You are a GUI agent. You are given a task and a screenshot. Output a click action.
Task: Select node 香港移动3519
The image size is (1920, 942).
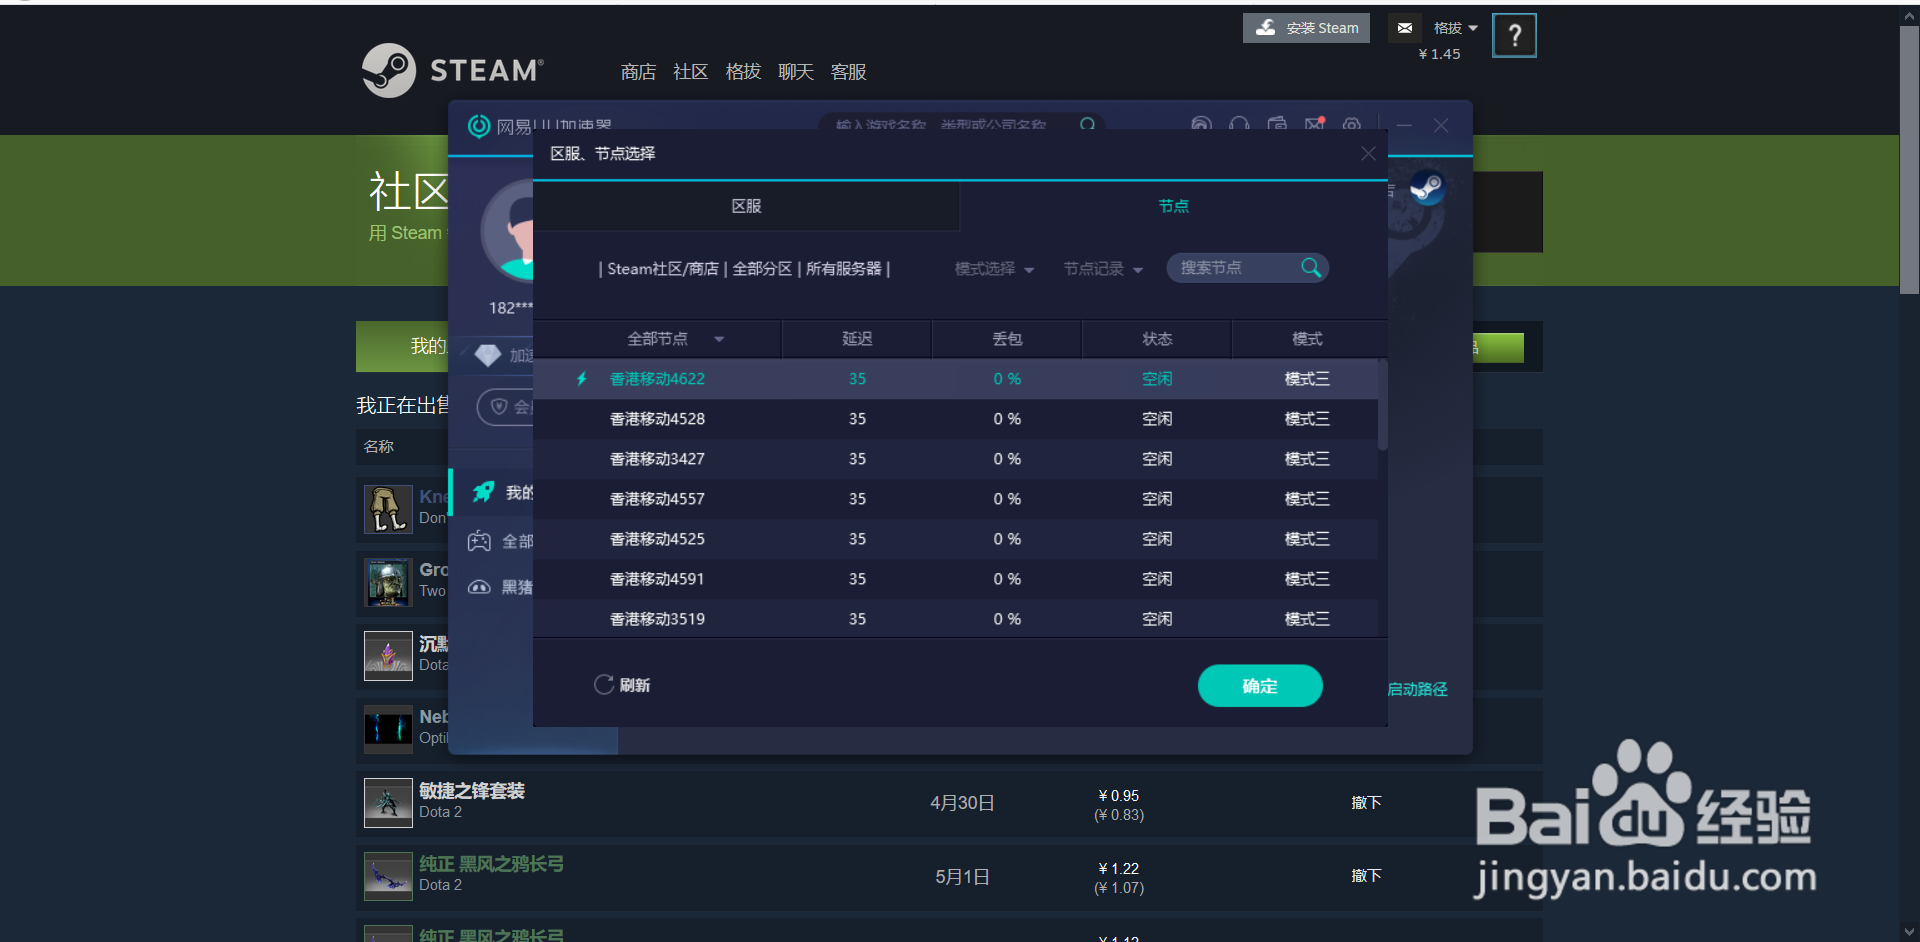click(955, 619)
